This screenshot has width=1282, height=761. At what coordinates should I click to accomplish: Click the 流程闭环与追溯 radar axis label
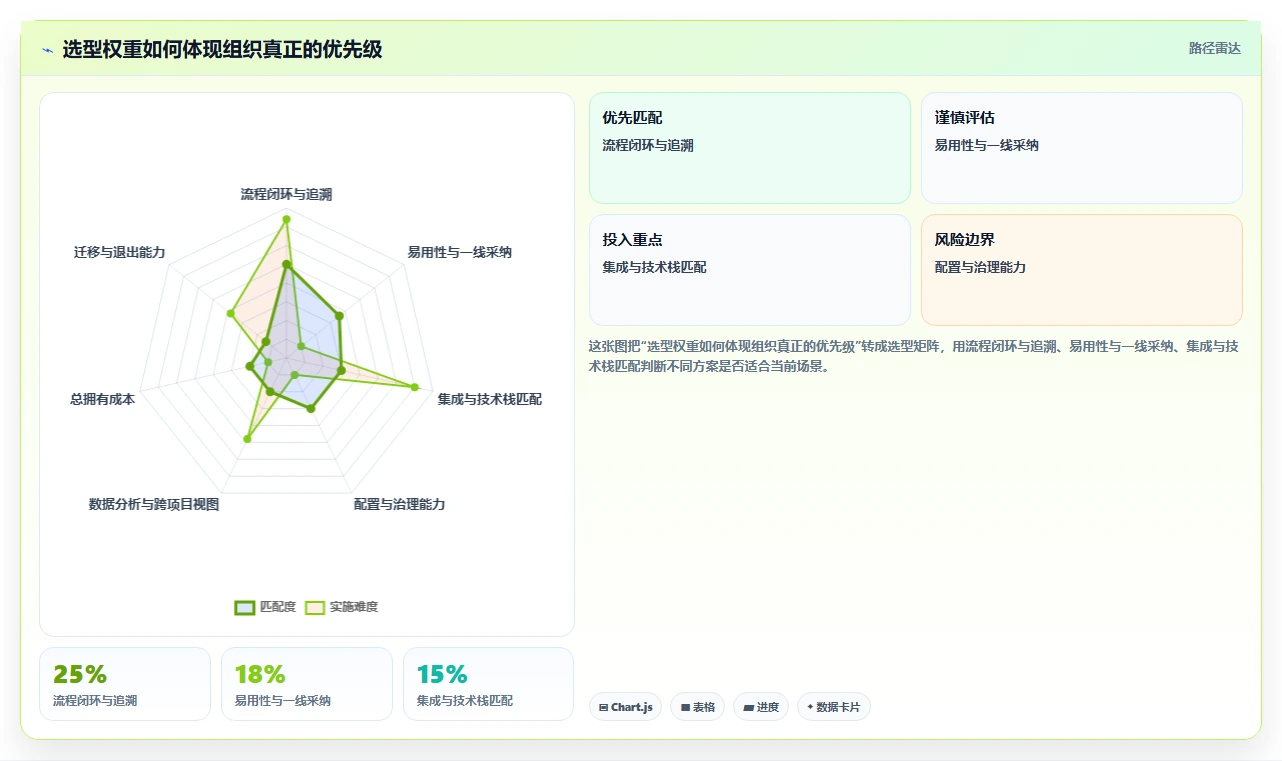pyautogui.click(x=286, y=194)
